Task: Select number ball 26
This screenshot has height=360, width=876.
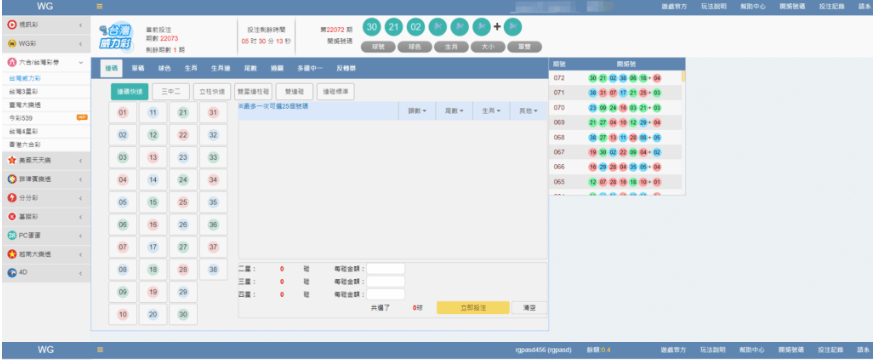Action: tap(183, 225)
